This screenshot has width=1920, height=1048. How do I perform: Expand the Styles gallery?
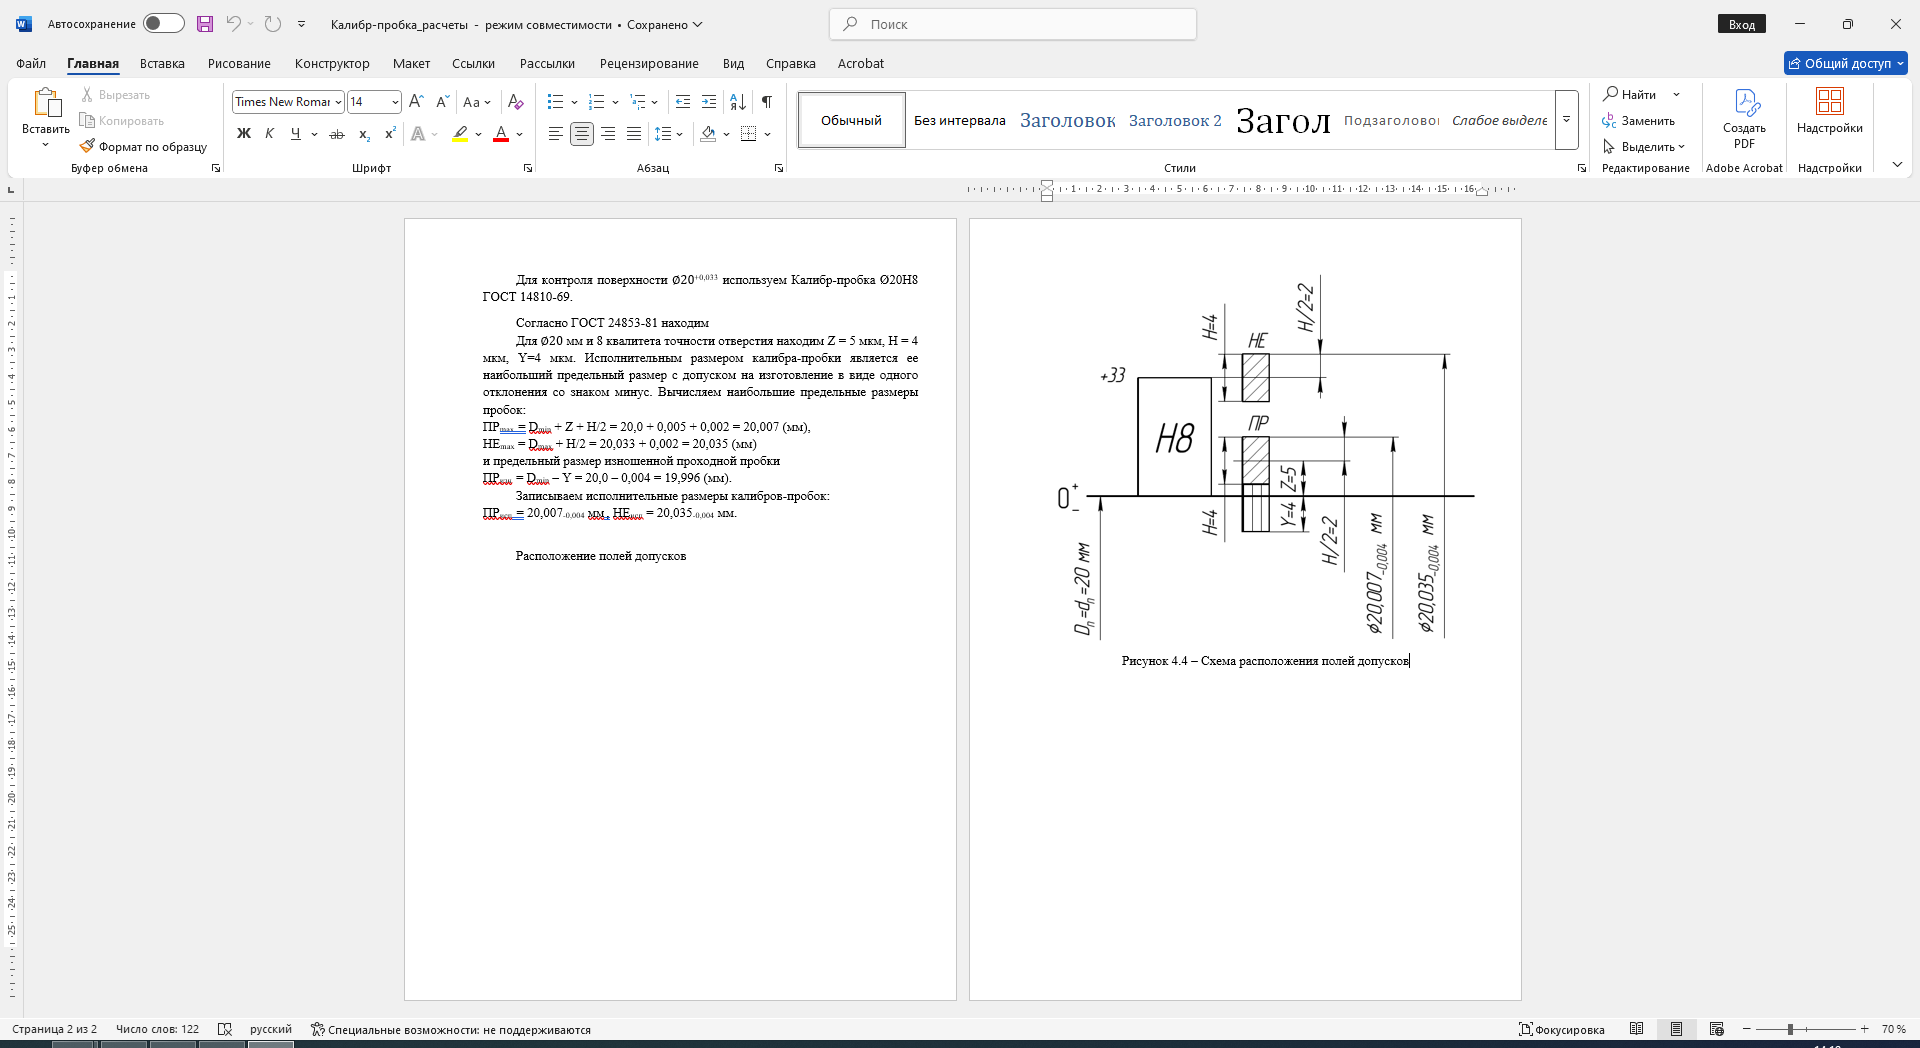(1567, 120)
